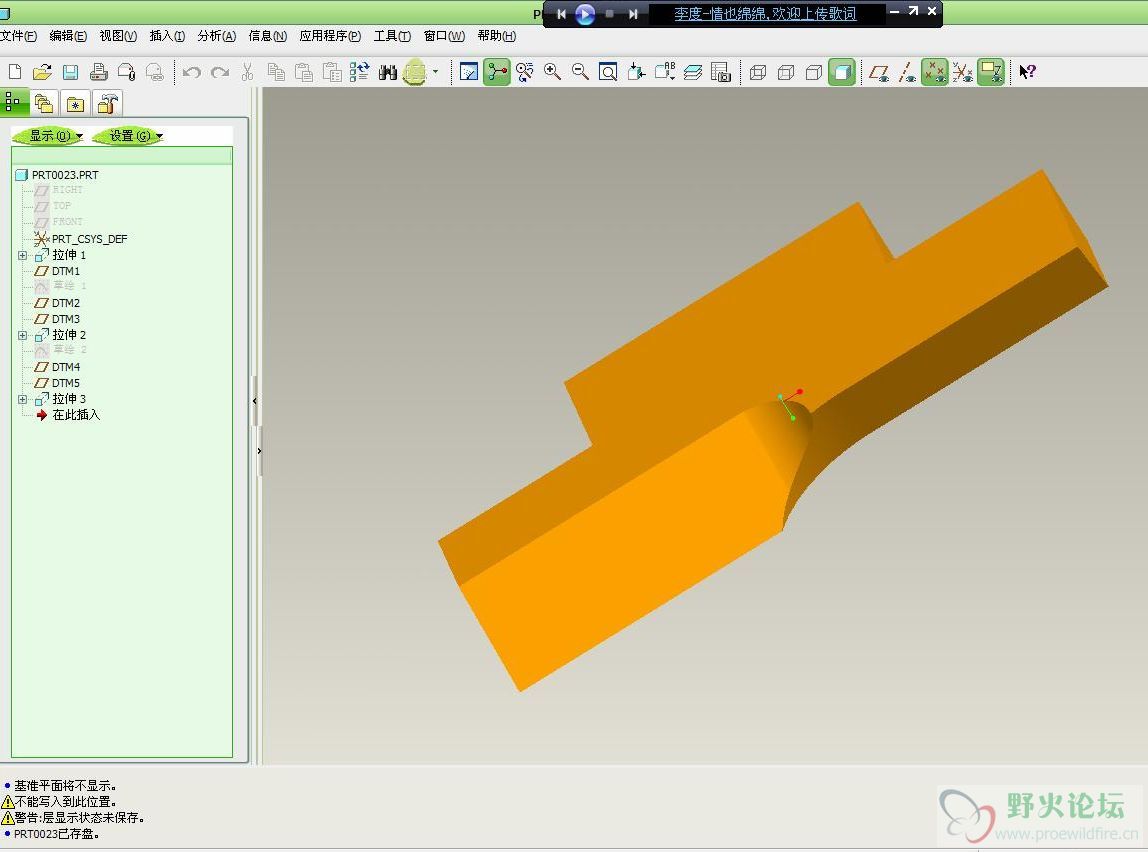Click the selection box tool icon
Screen dimensions: 1148x852
[x=414, y=72]
